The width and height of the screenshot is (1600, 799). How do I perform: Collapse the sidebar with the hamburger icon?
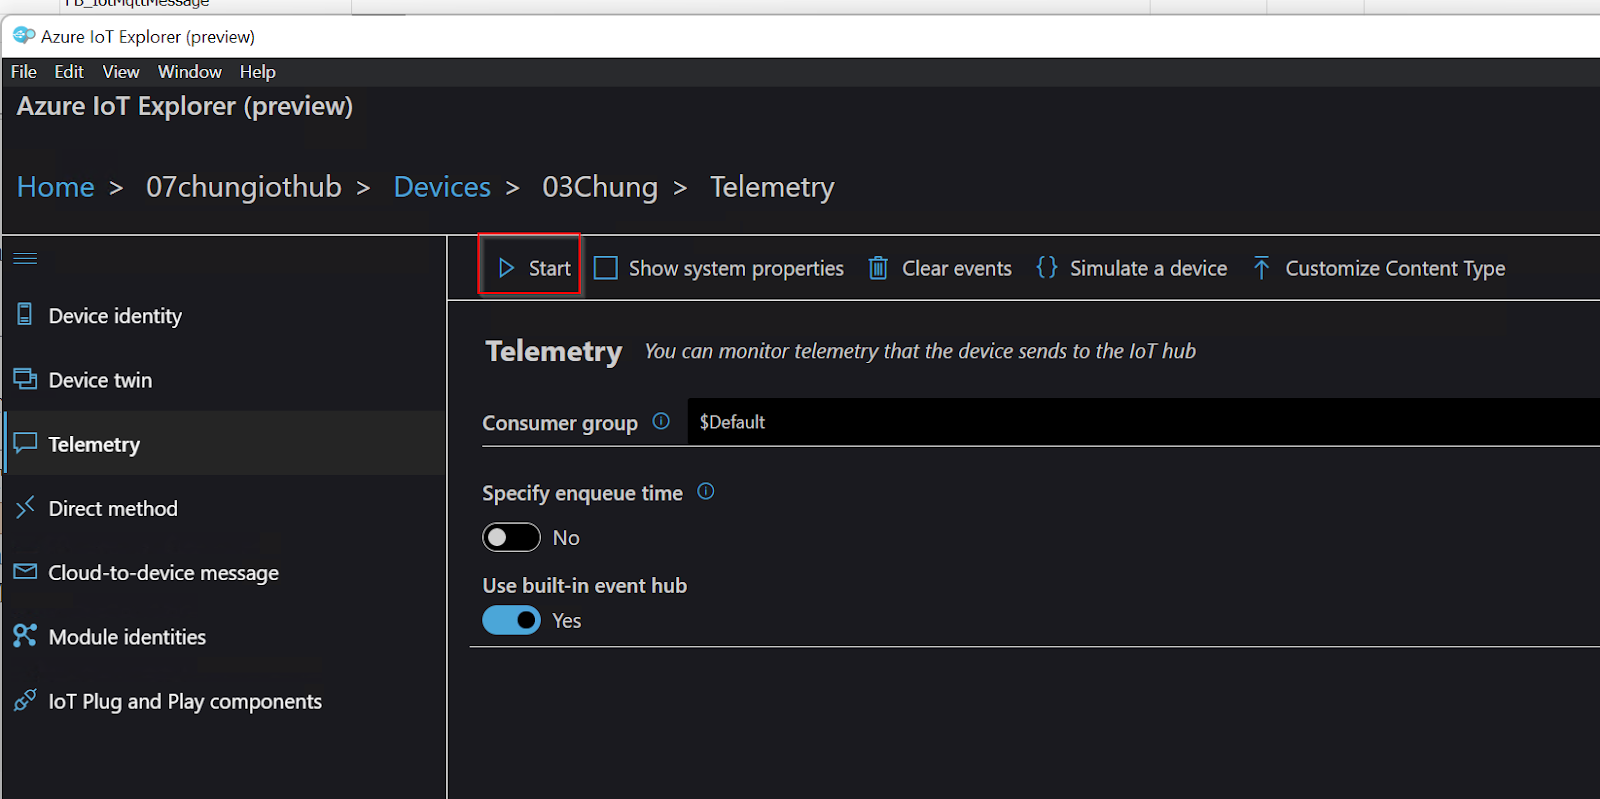click(x=26, y=259)
